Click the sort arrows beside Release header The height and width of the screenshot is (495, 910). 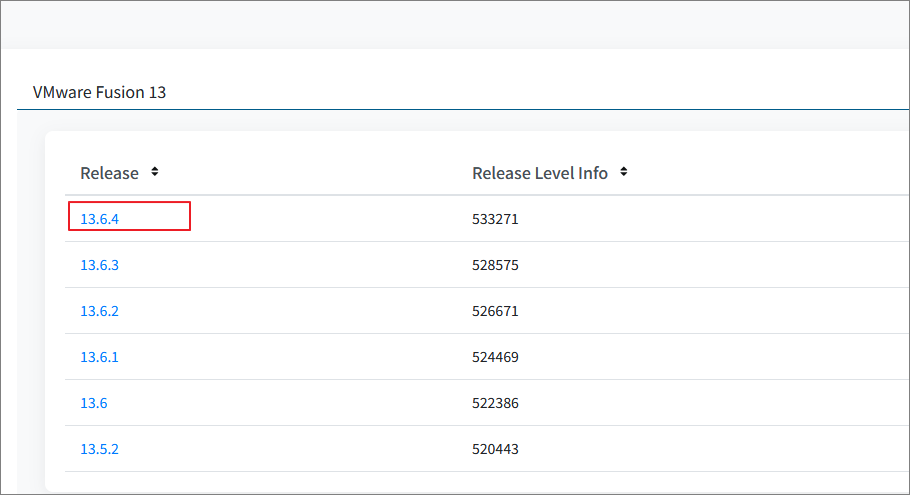(155, 172)
